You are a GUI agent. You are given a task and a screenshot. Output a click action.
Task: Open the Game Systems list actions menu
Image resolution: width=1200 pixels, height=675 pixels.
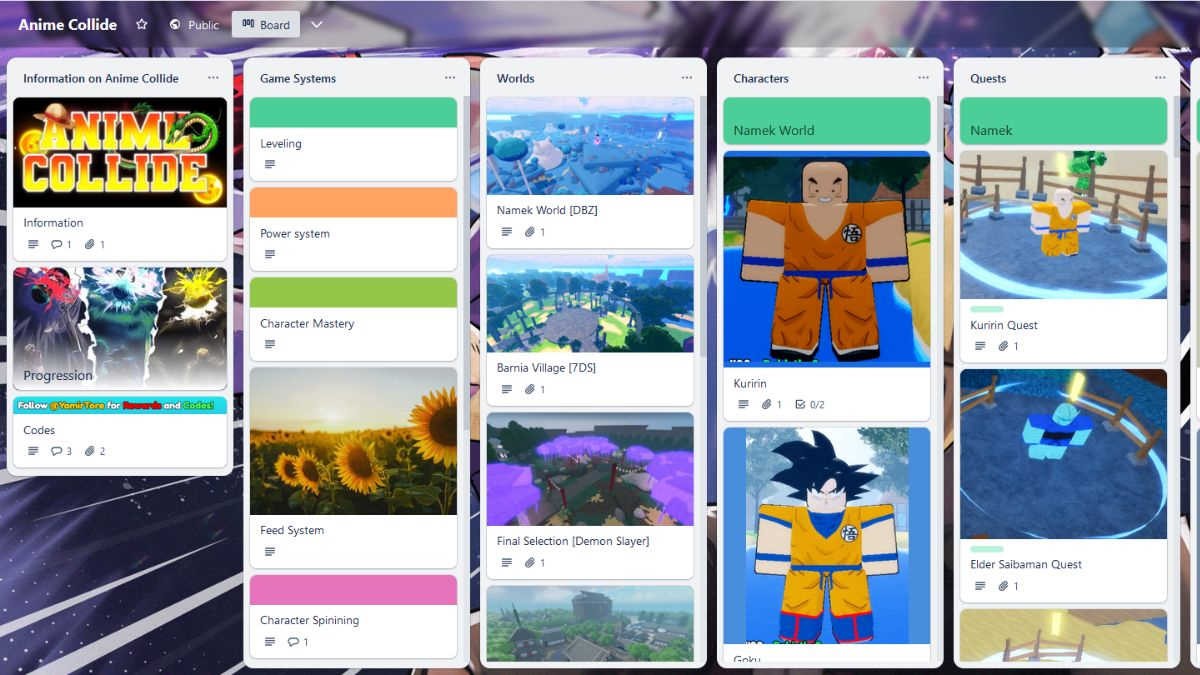tap(450, 78)
